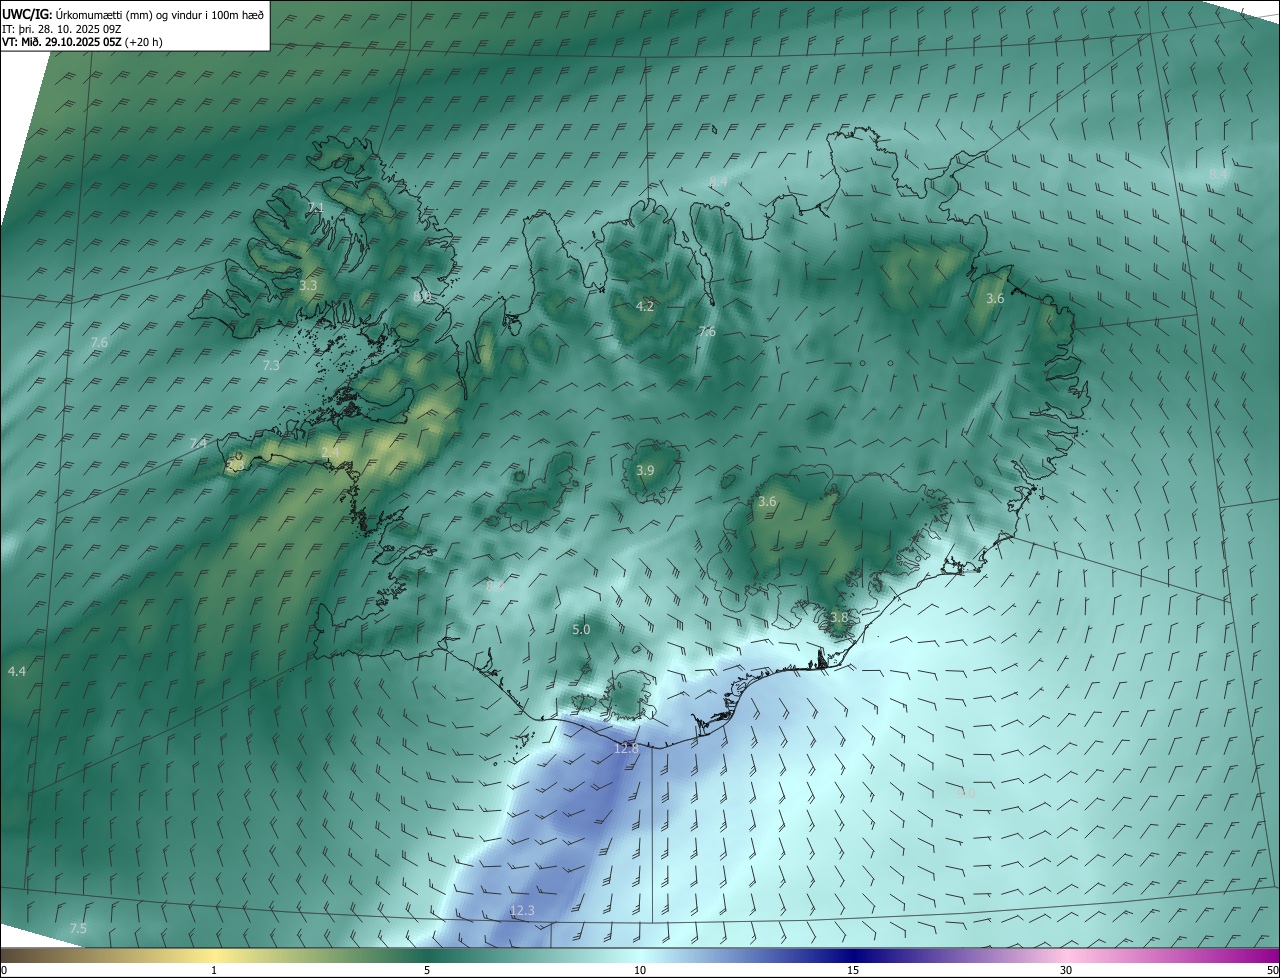Click the 5.0 precipitation value label
The image size is (1280, 978).
click(x=581, y=630)
